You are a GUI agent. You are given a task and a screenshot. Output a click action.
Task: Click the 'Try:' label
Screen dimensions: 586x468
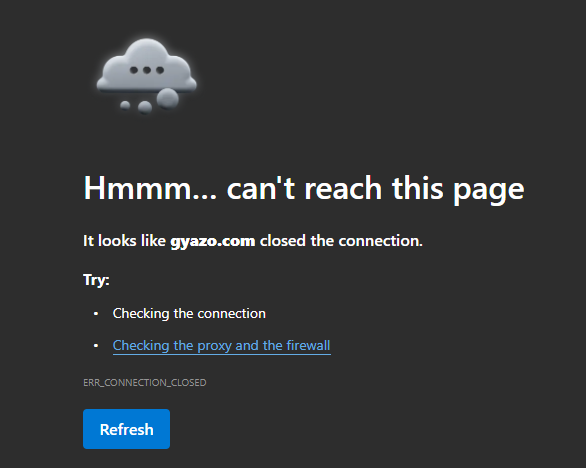point(96,280)
